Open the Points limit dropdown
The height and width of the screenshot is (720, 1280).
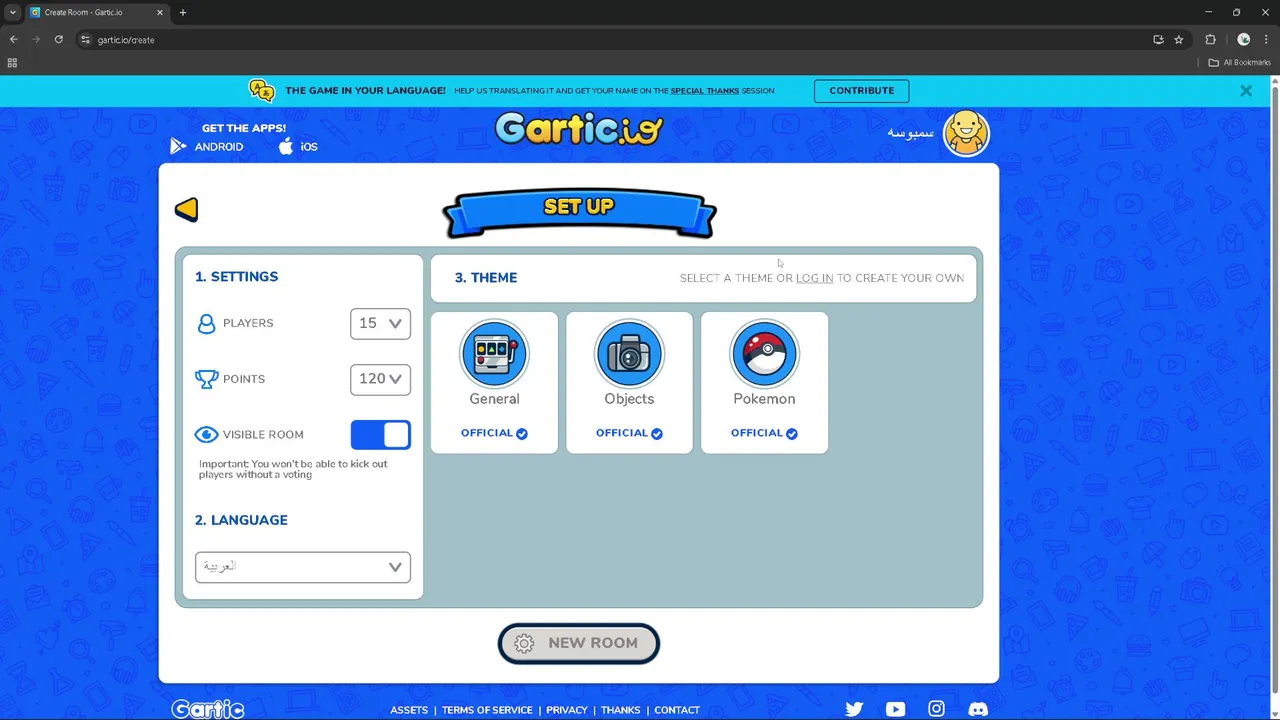pos(380,379)
